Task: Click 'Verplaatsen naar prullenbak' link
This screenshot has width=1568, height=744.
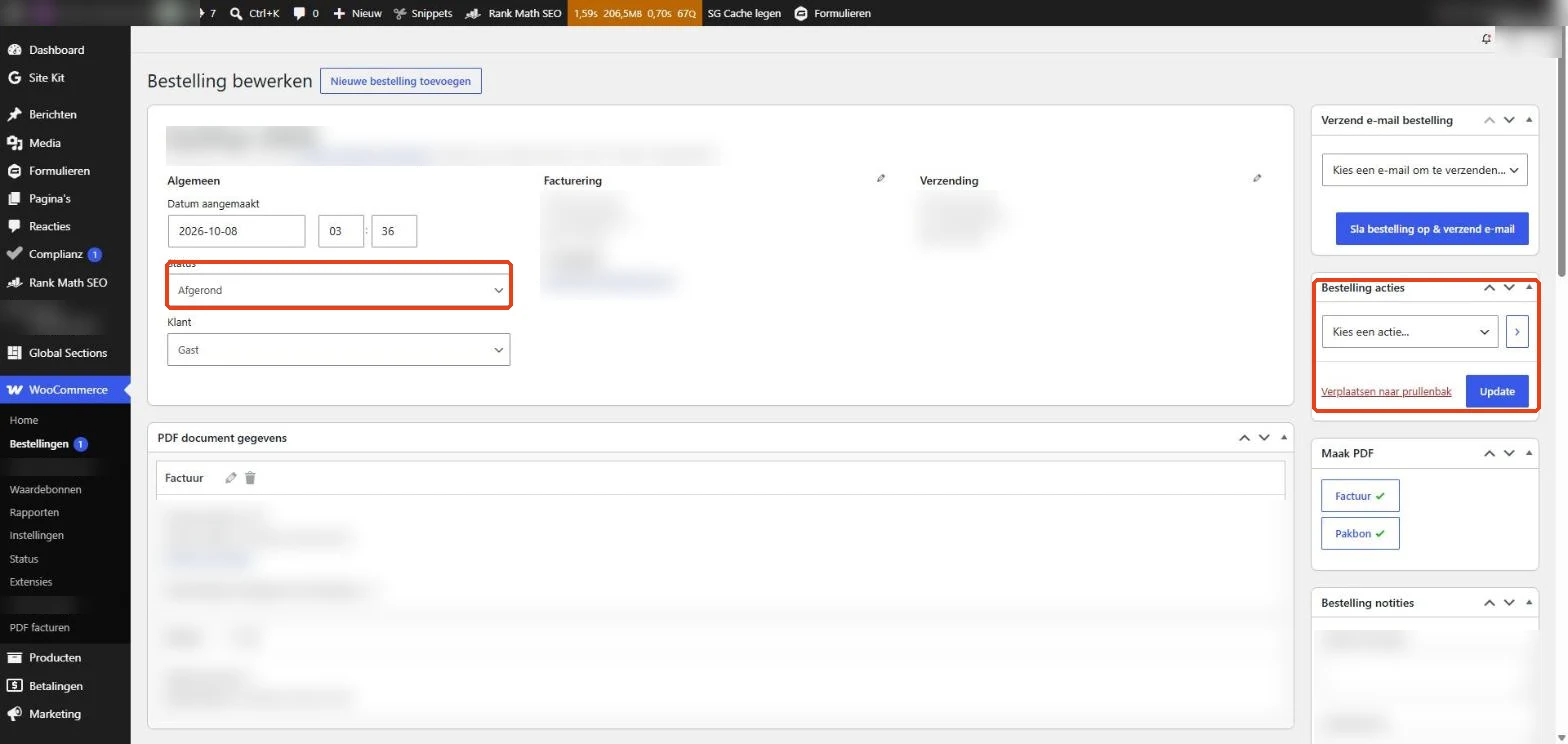Action: [1386, 391]
